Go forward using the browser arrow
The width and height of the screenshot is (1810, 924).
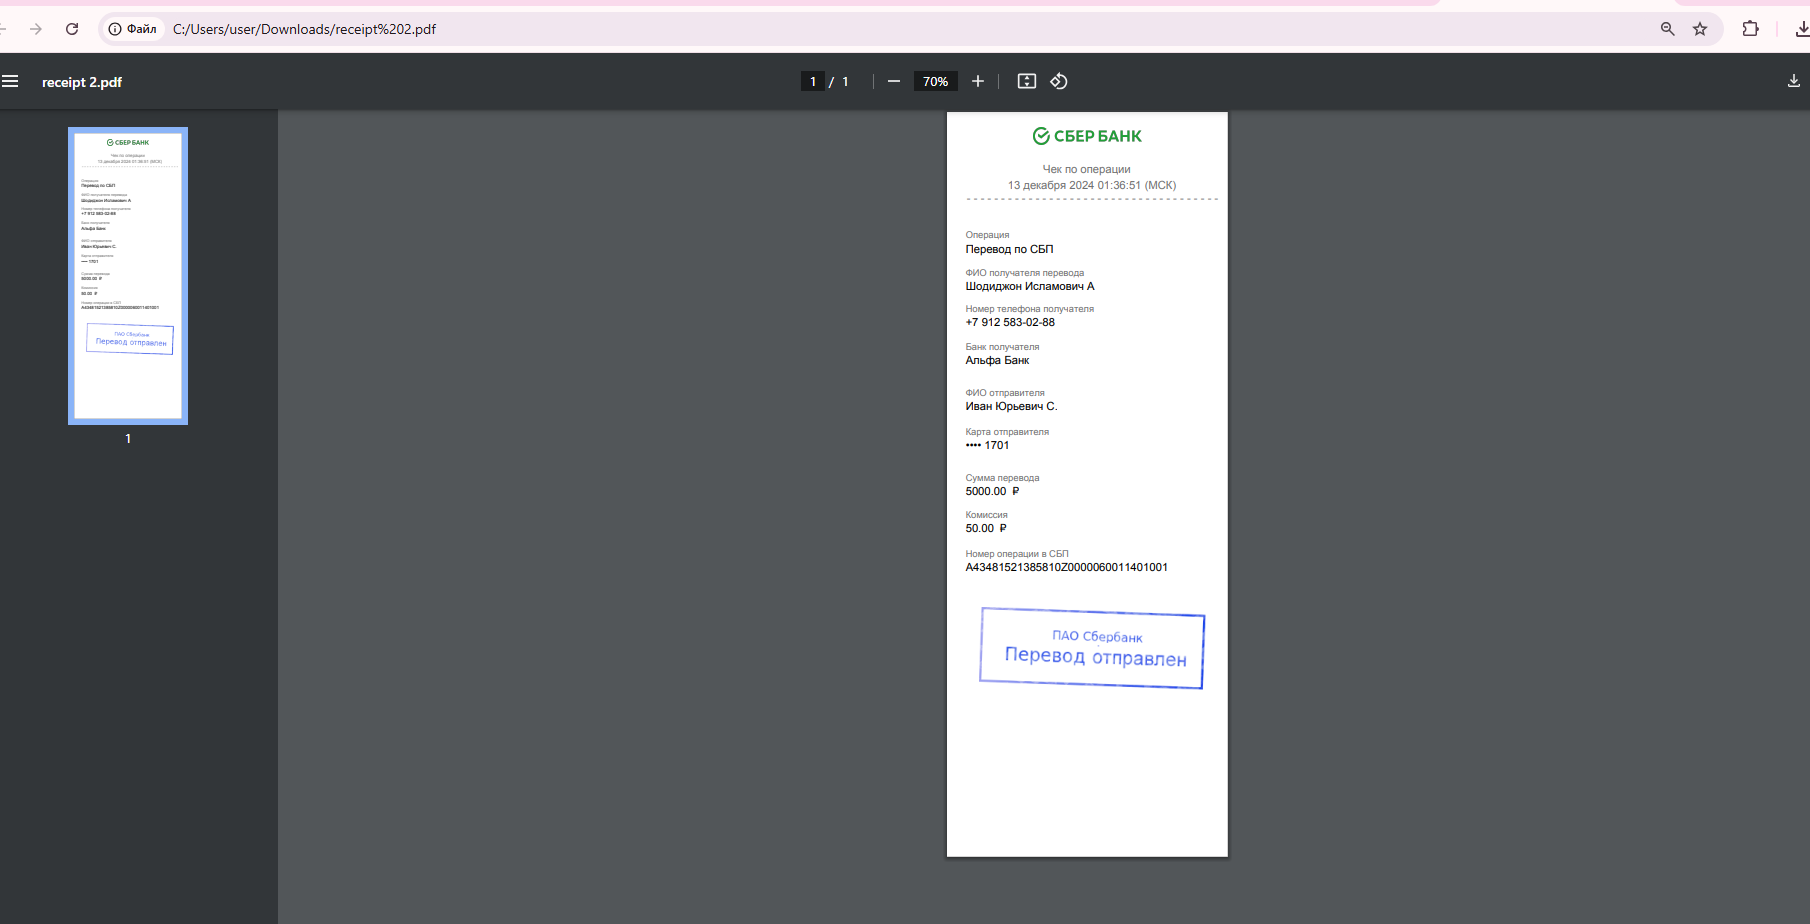(36, 29)
